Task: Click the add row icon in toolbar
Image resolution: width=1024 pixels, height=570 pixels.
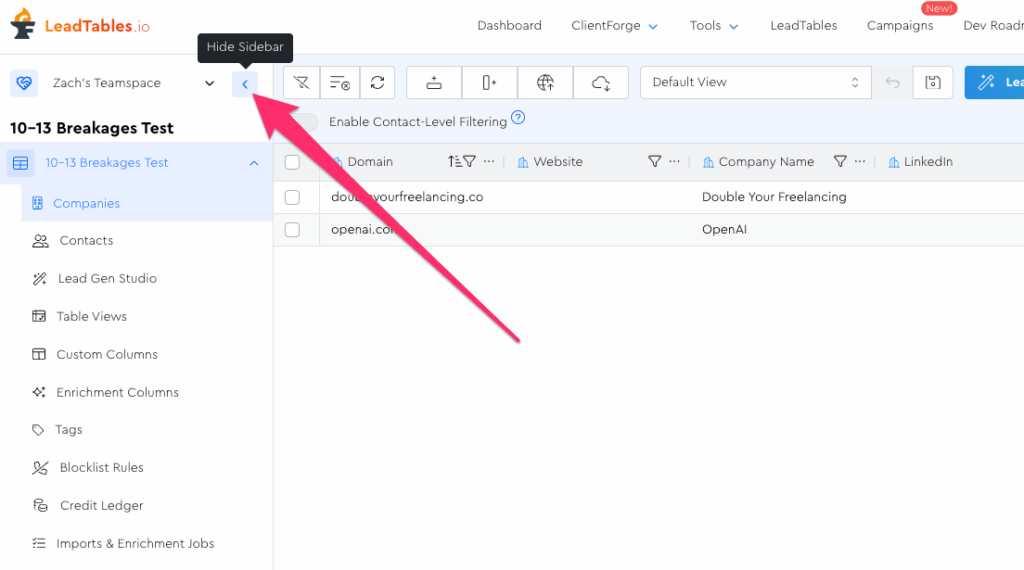Action: 434,83
